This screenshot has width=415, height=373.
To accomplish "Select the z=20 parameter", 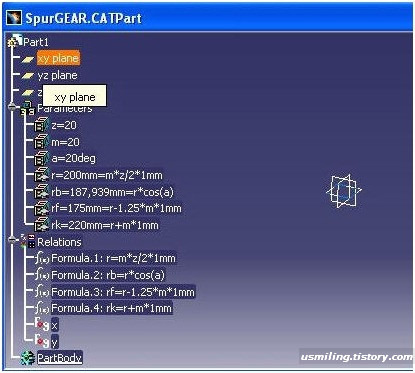I will [x=64, y=125].
